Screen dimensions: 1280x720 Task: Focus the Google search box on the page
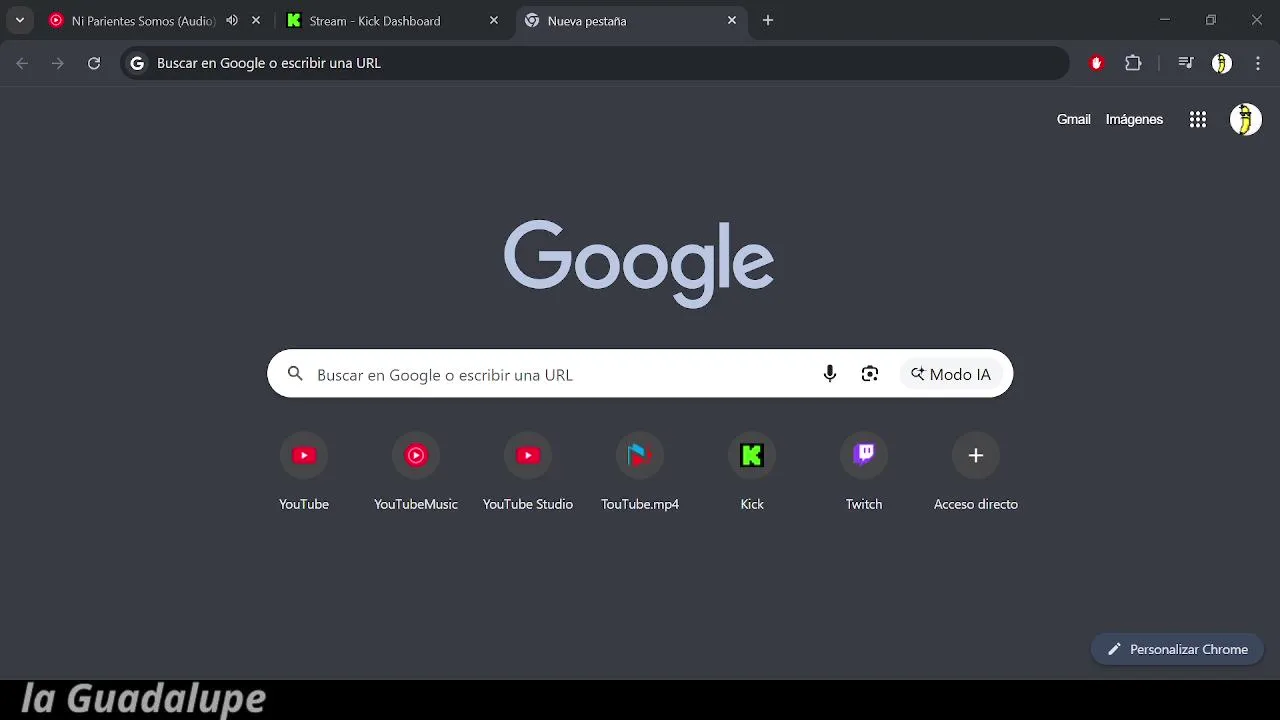coord(640,373)
